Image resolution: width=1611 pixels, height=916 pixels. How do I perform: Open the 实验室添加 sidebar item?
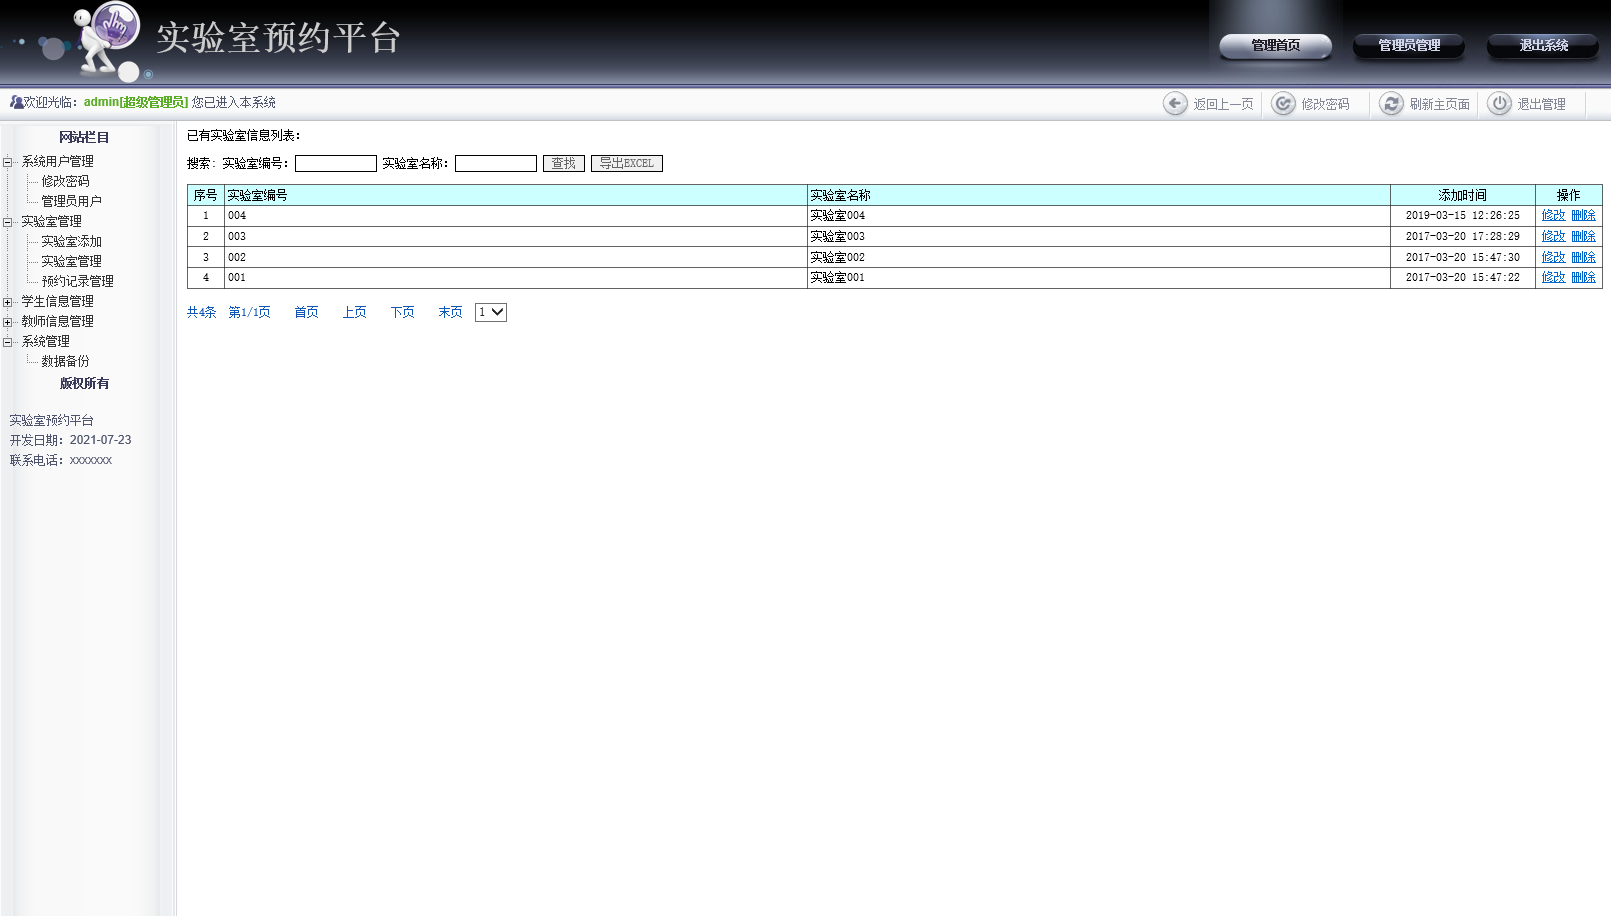click(71, 241)
